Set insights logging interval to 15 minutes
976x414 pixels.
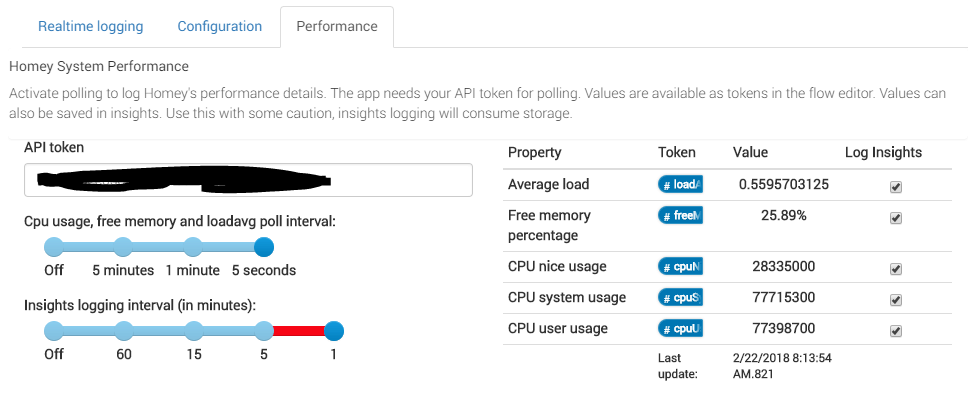[194, 331]
